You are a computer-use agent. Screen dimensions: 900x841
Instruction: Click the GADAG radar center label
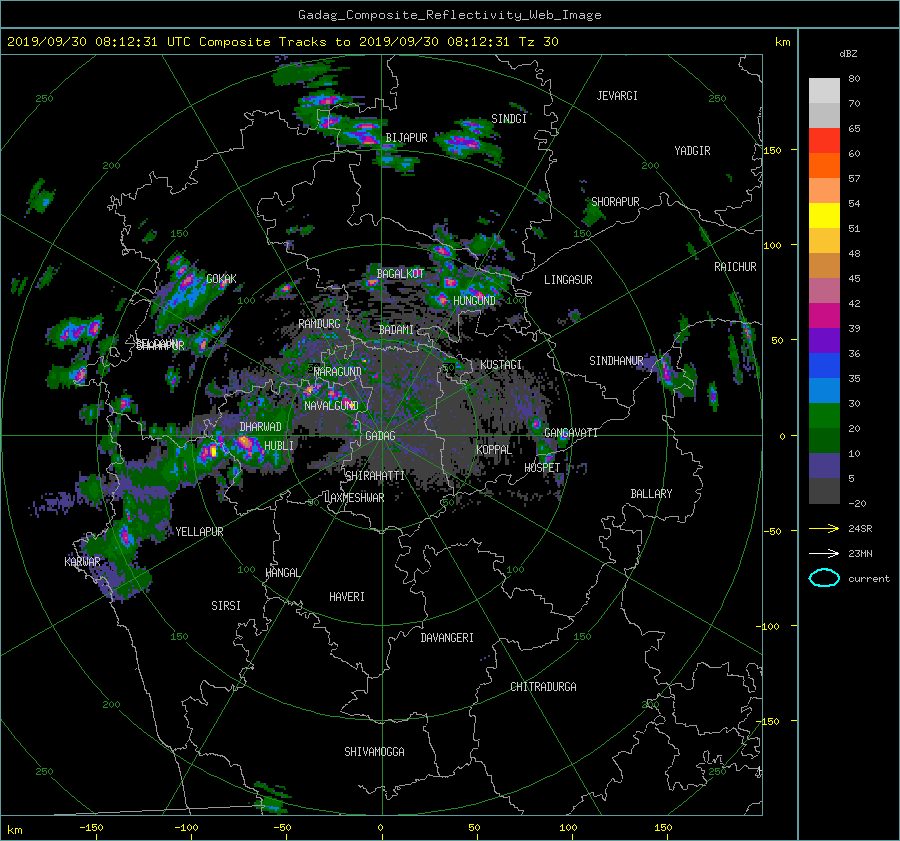pyautogui.click(x=380, y=436)
